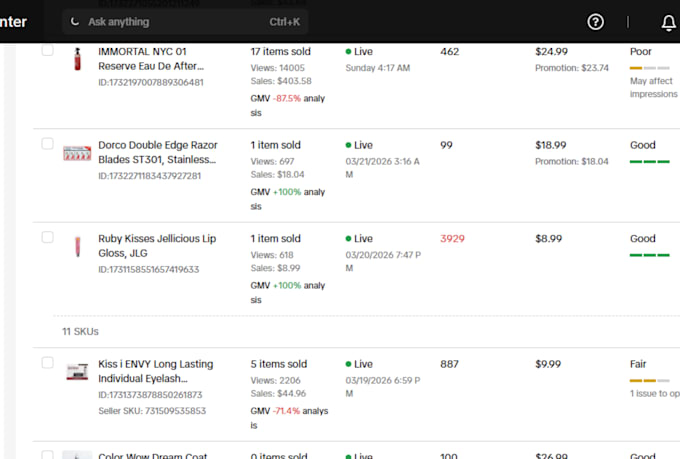Click the Dorco Good quality rating

coord(643,145)
